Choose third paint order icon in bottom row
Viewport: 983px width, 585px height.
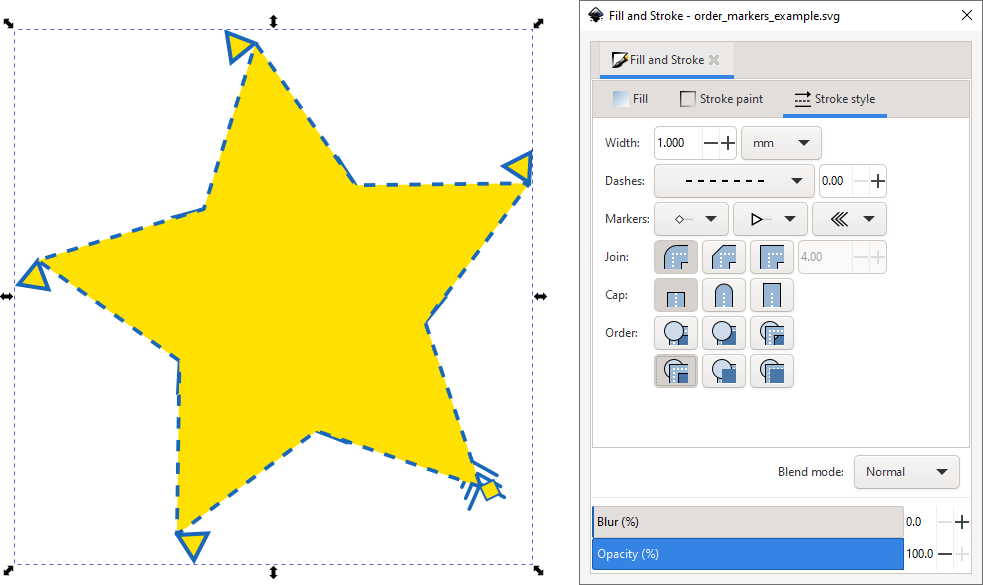[x=772, y=371]
